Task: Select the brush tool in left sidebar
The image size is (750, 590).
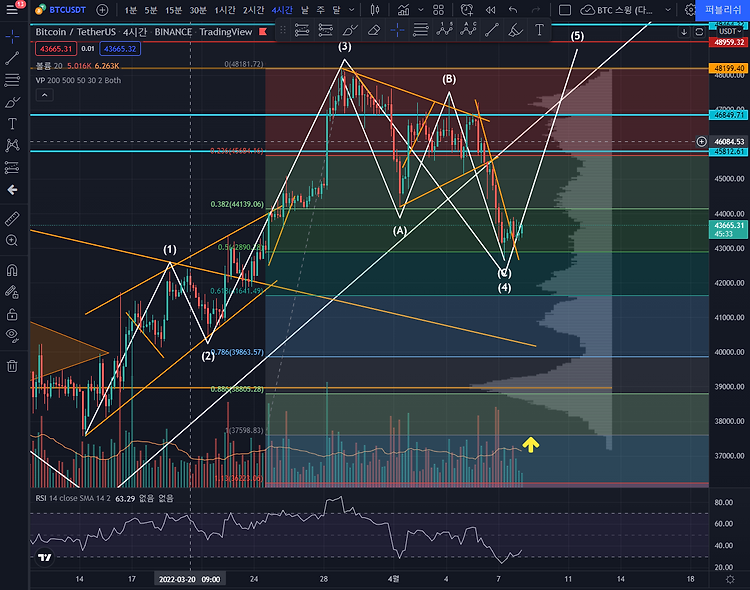Action: coord(12,102)
